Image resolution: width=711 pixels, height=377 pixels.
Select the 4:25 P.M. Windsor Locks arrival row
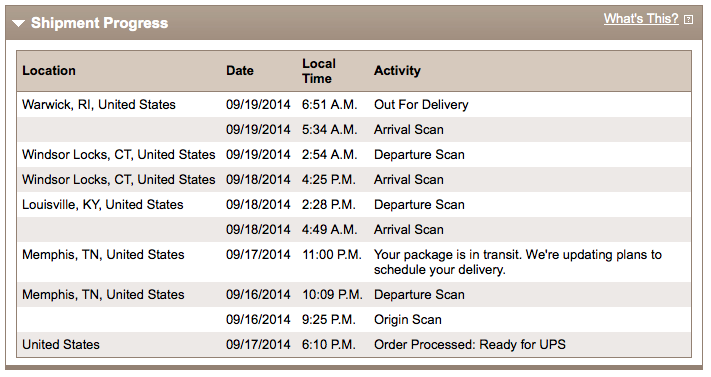point(354,180)
